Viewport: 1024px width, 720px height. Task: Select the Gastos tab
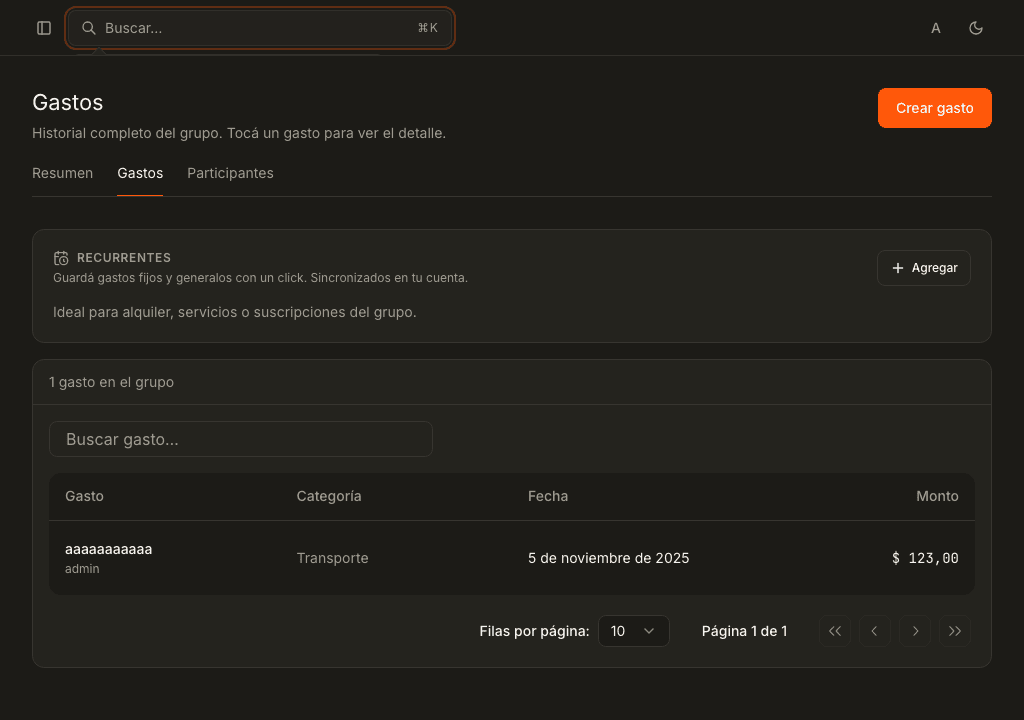(x=140, y=173)
